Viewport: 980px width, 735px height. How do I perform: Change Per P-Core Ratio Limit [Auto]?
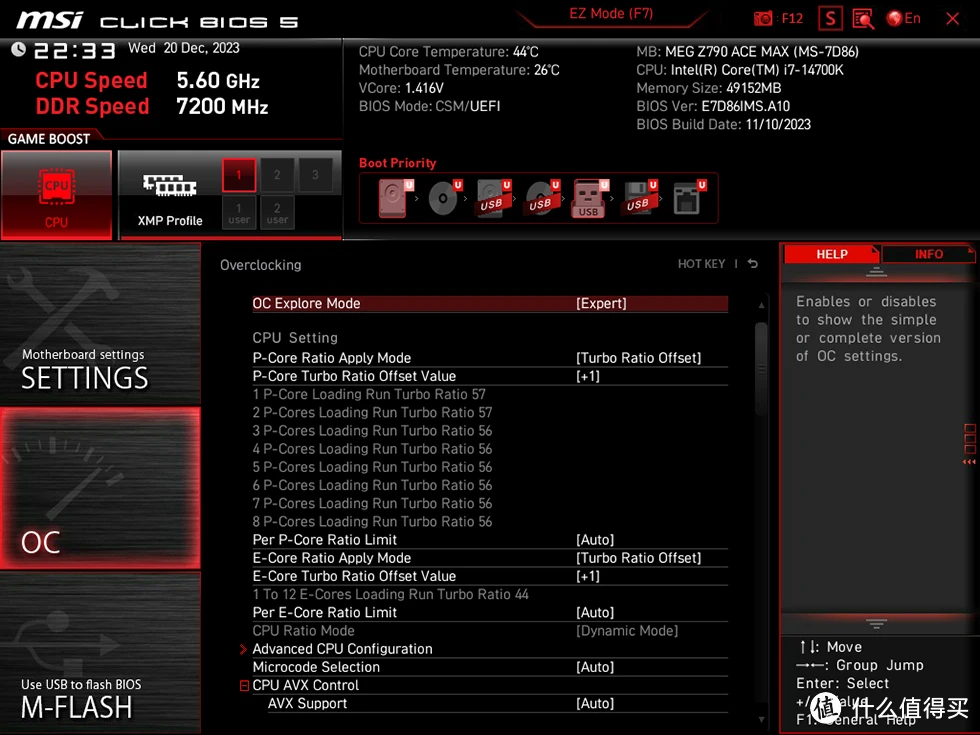pyautogui.click(x=490, y=539)
